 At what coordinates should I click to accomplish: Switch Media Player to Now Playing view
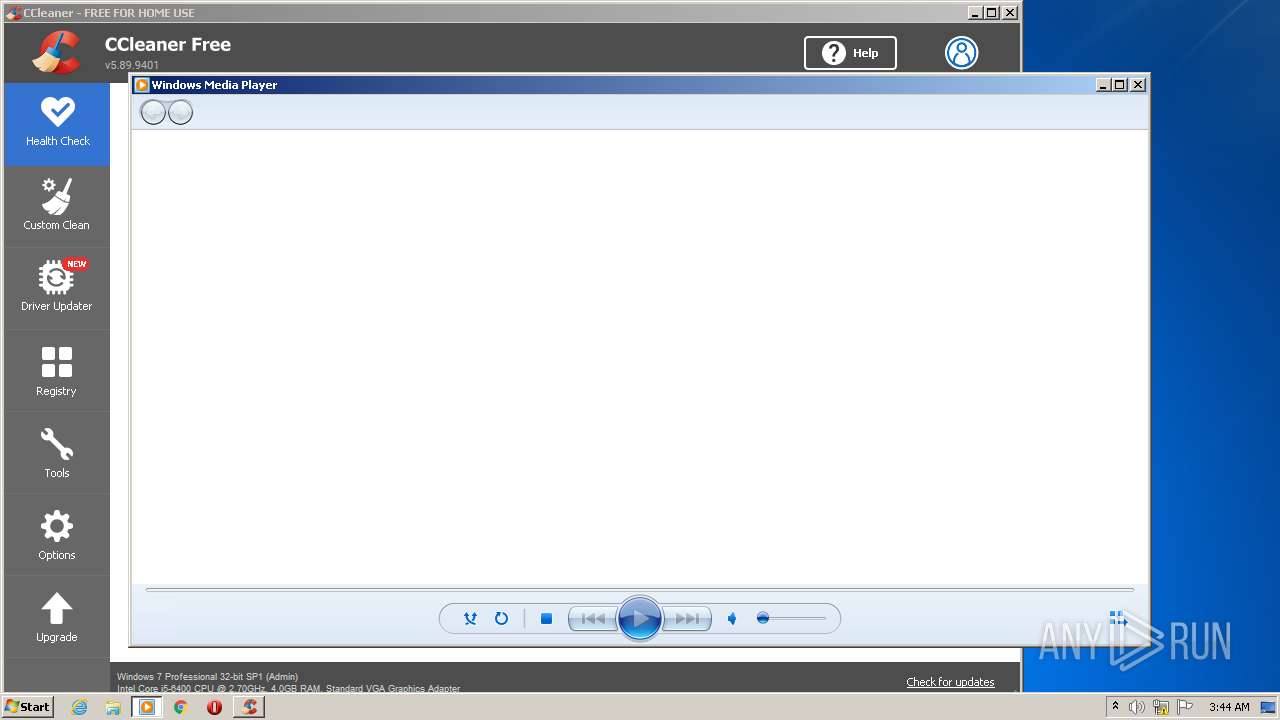click(1118, 619)
